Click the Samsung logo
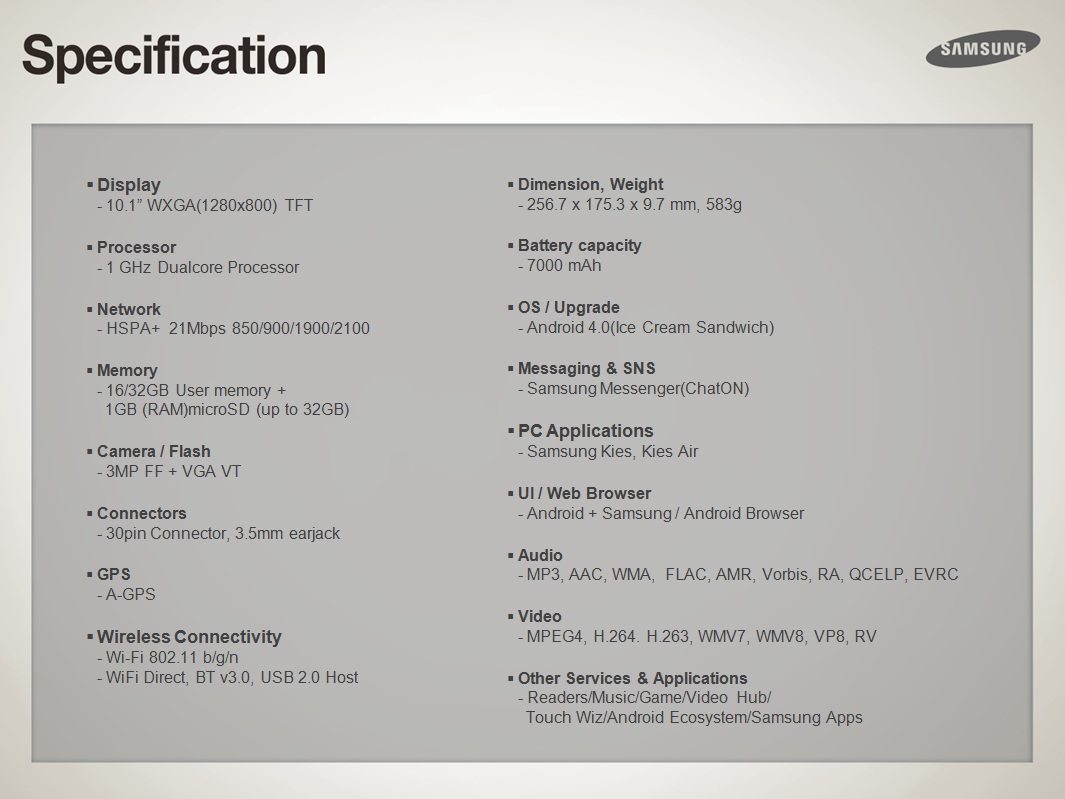 pyautogui.click(x=983, y=48)
